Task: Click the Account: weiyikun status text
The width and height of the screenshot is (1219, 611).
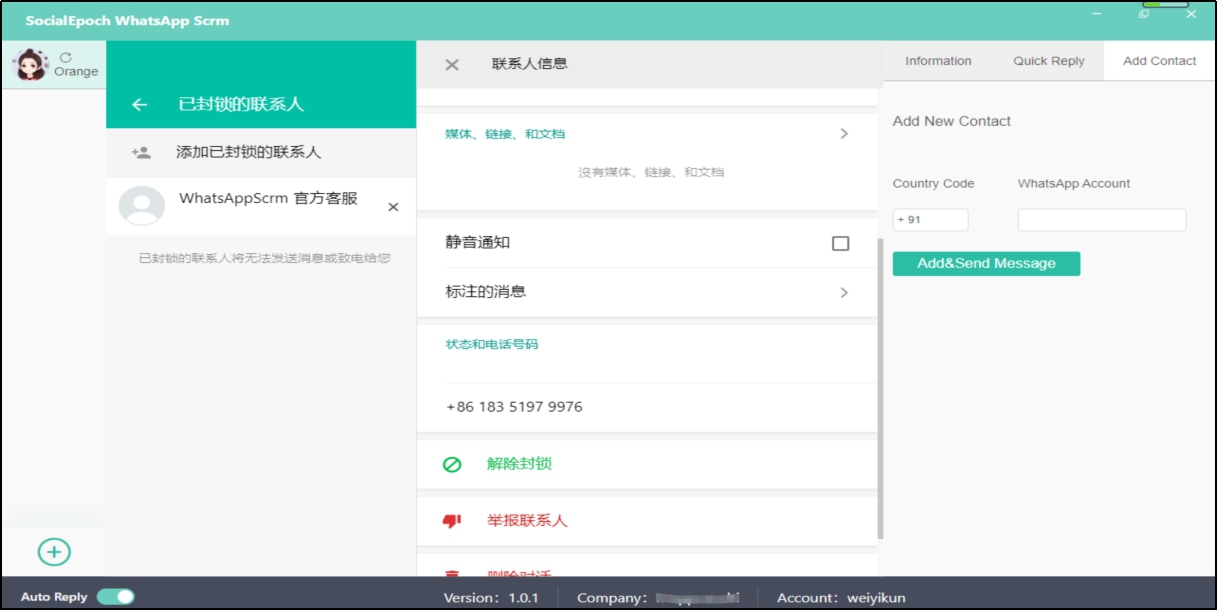Action: [x=841, y=598]
